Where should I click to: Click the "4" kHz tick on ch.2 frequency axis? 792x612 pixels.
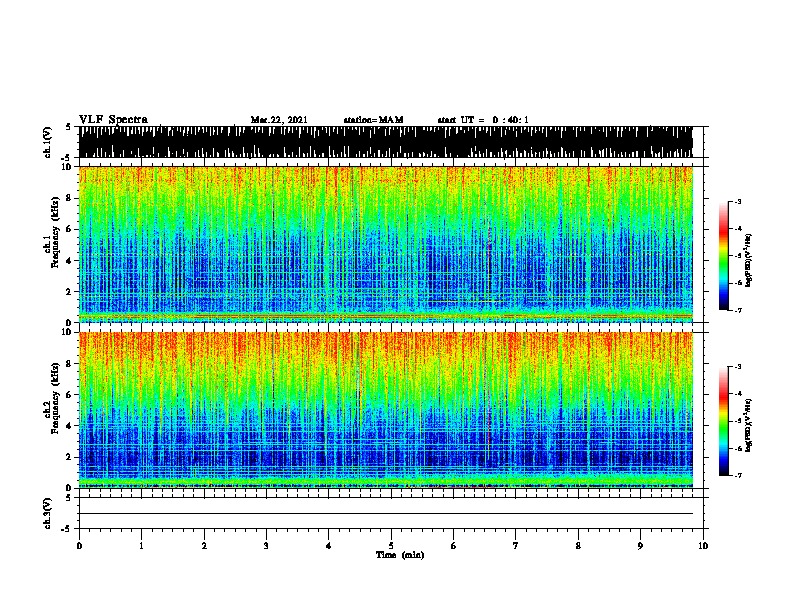click(70, 426)
